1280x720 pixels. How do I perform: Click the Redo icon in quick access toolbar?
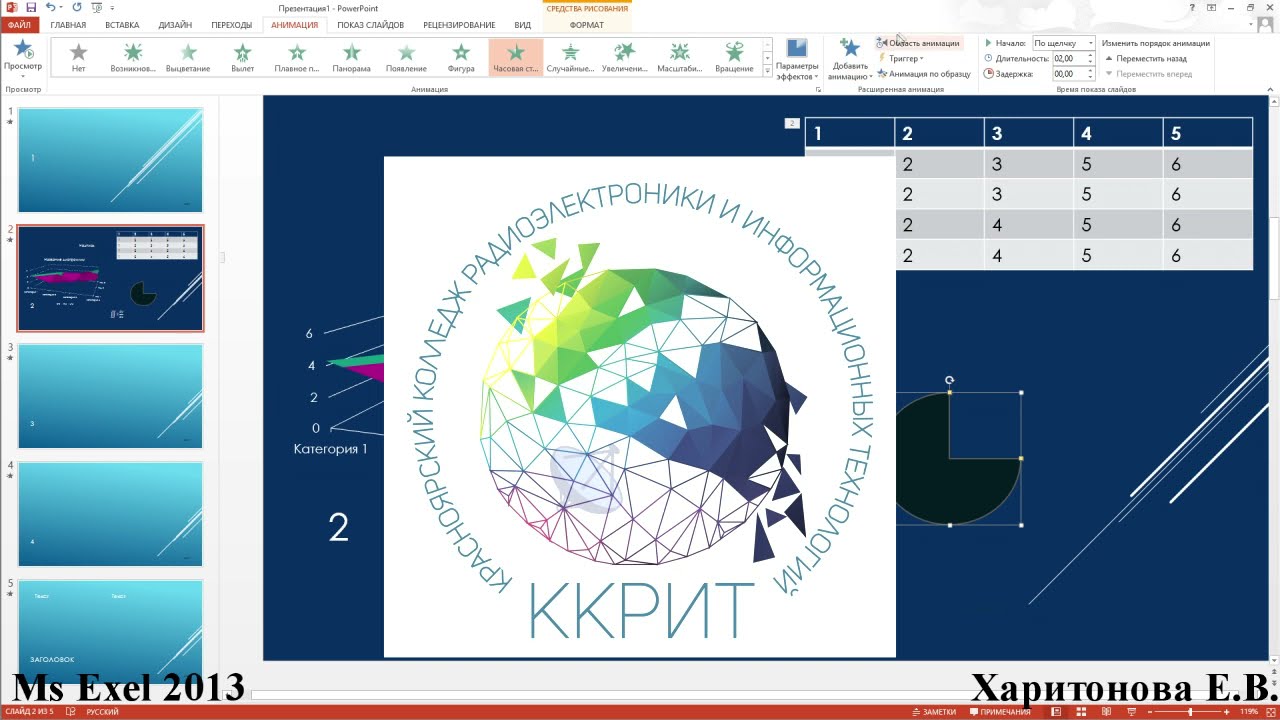pos(77,7)
